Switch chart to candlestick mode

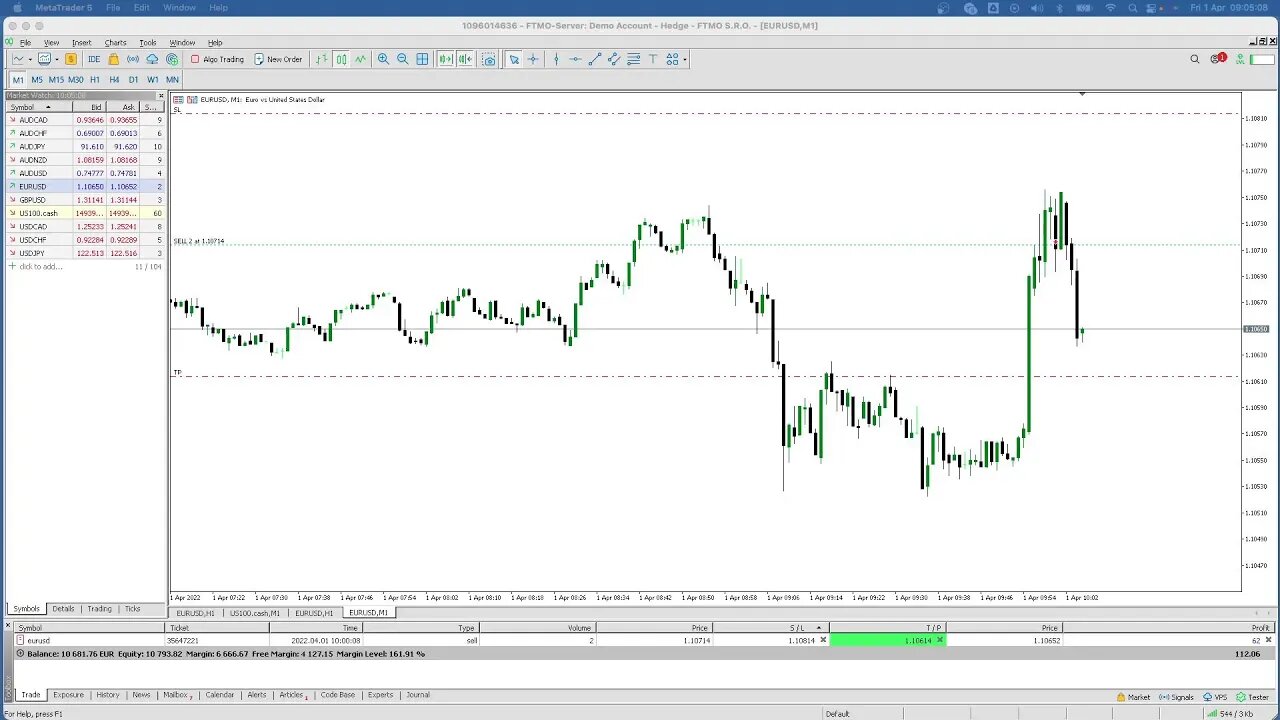pyautogui.click(x=341, y=59)
